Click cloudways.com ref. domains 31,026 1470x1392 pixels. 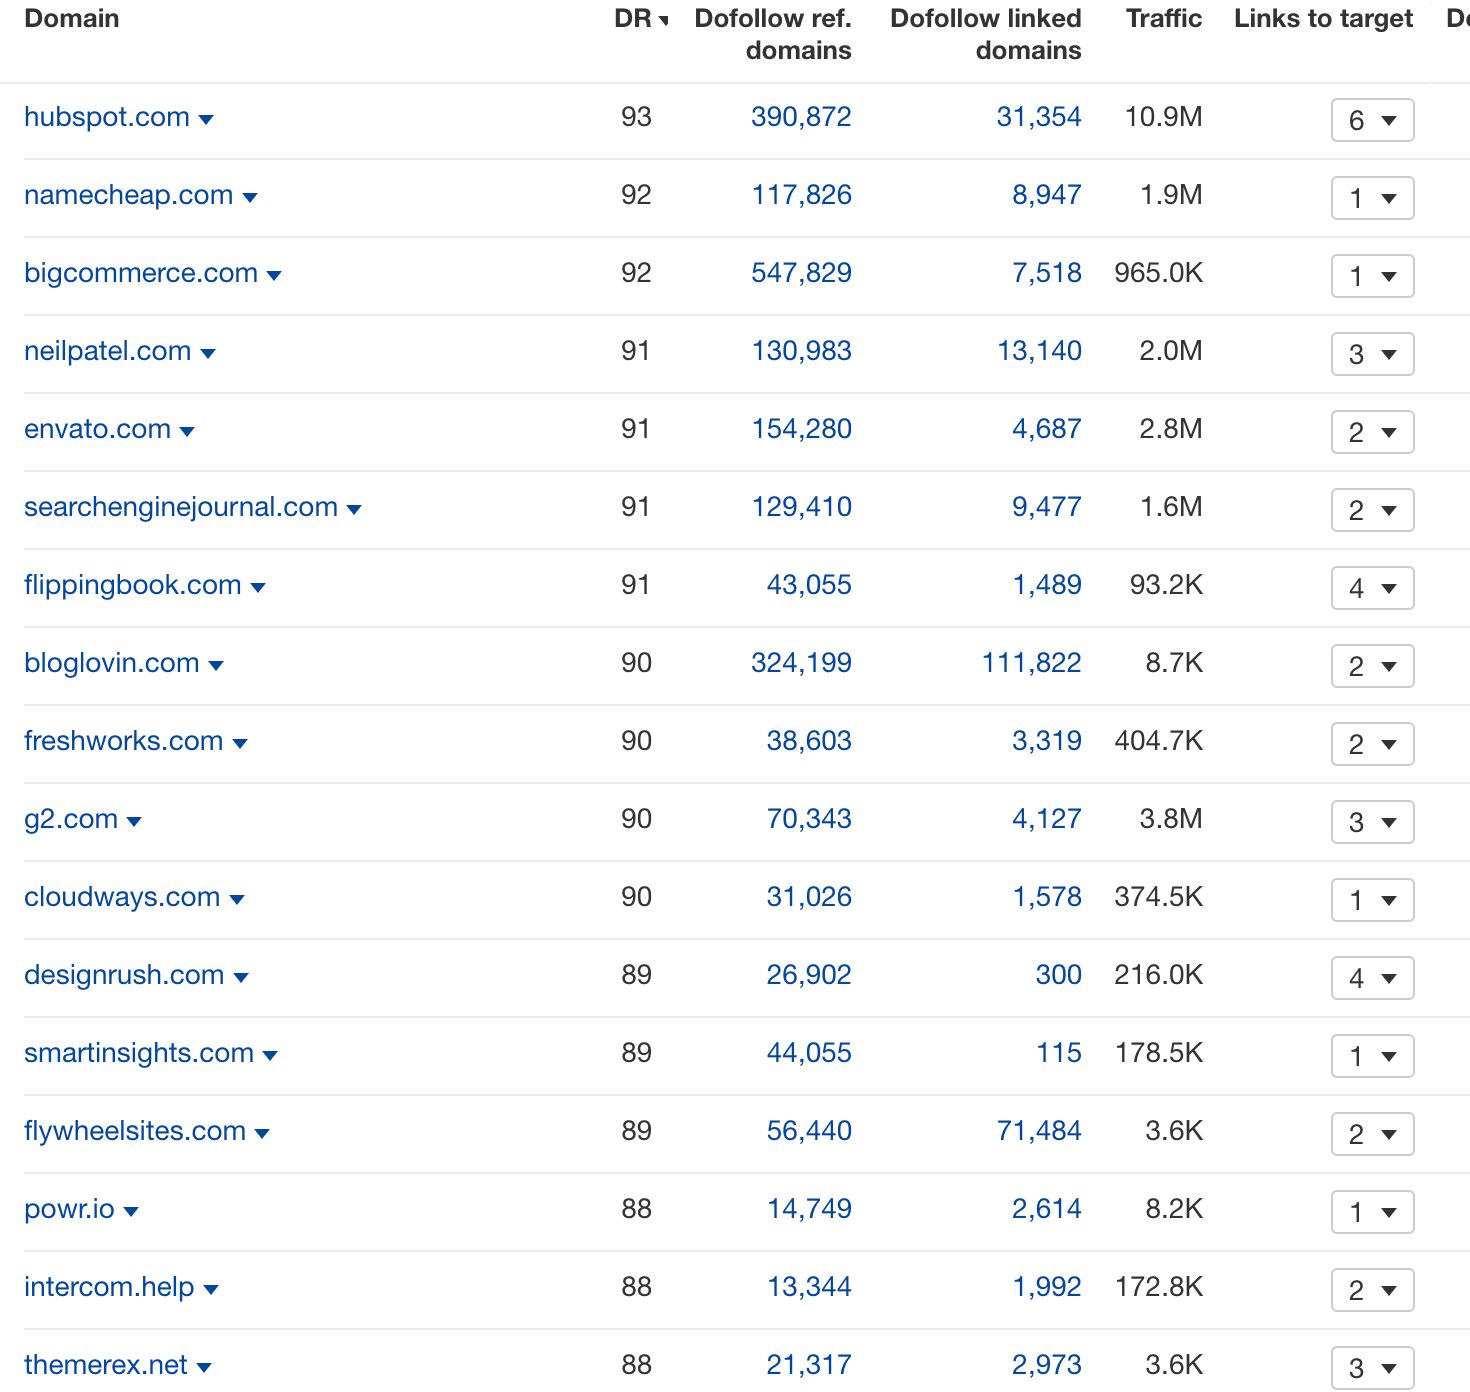809,897
